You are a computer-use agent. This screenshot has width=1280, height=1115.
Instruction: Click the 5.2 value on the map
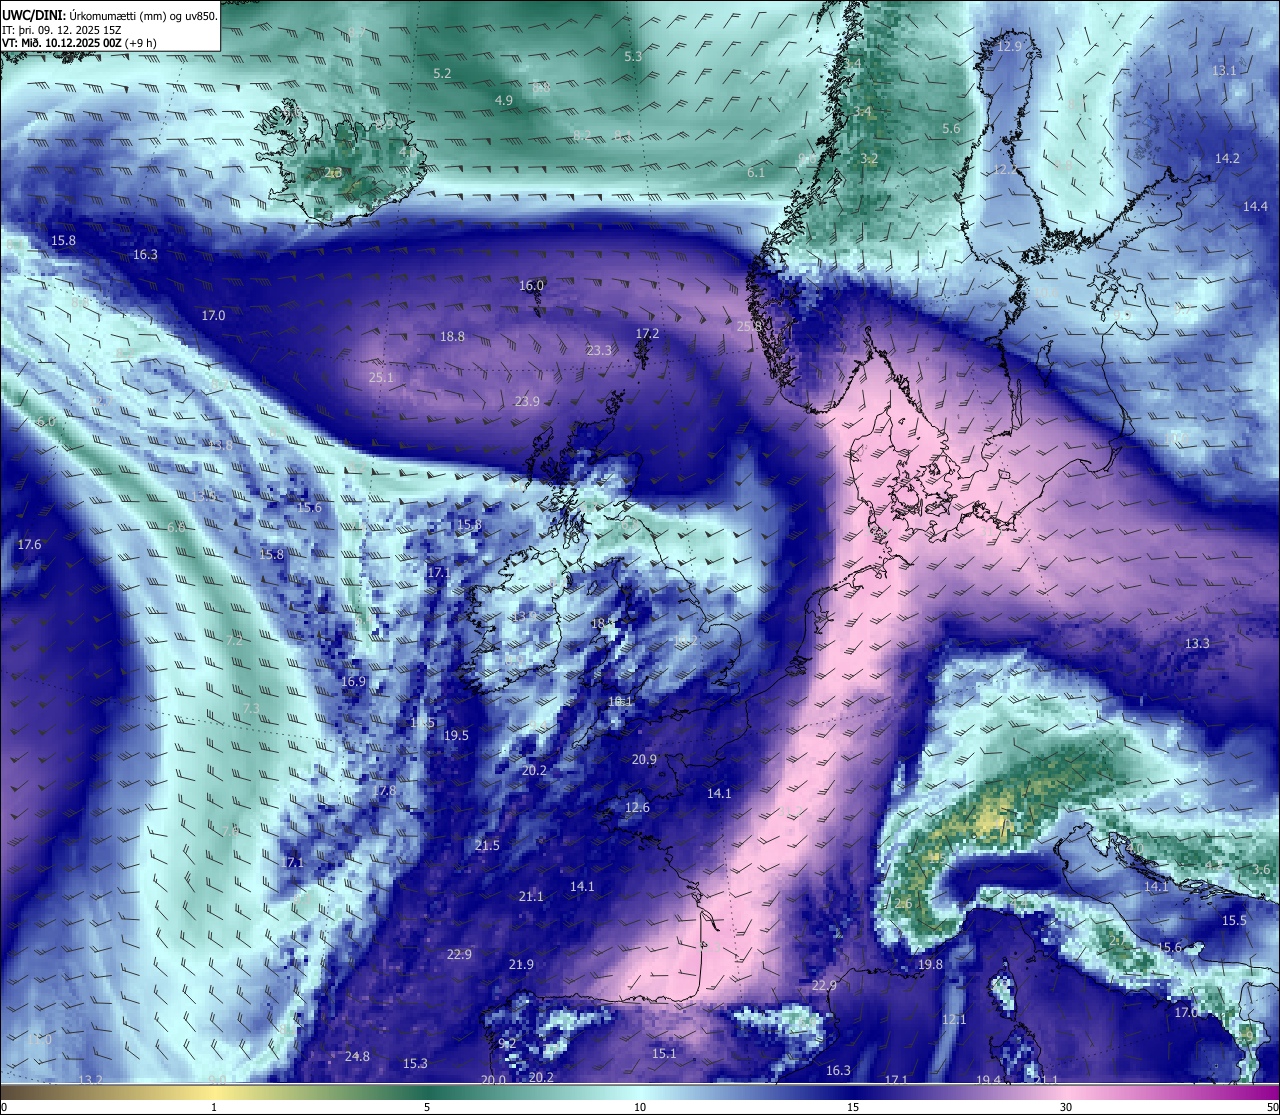443,74
